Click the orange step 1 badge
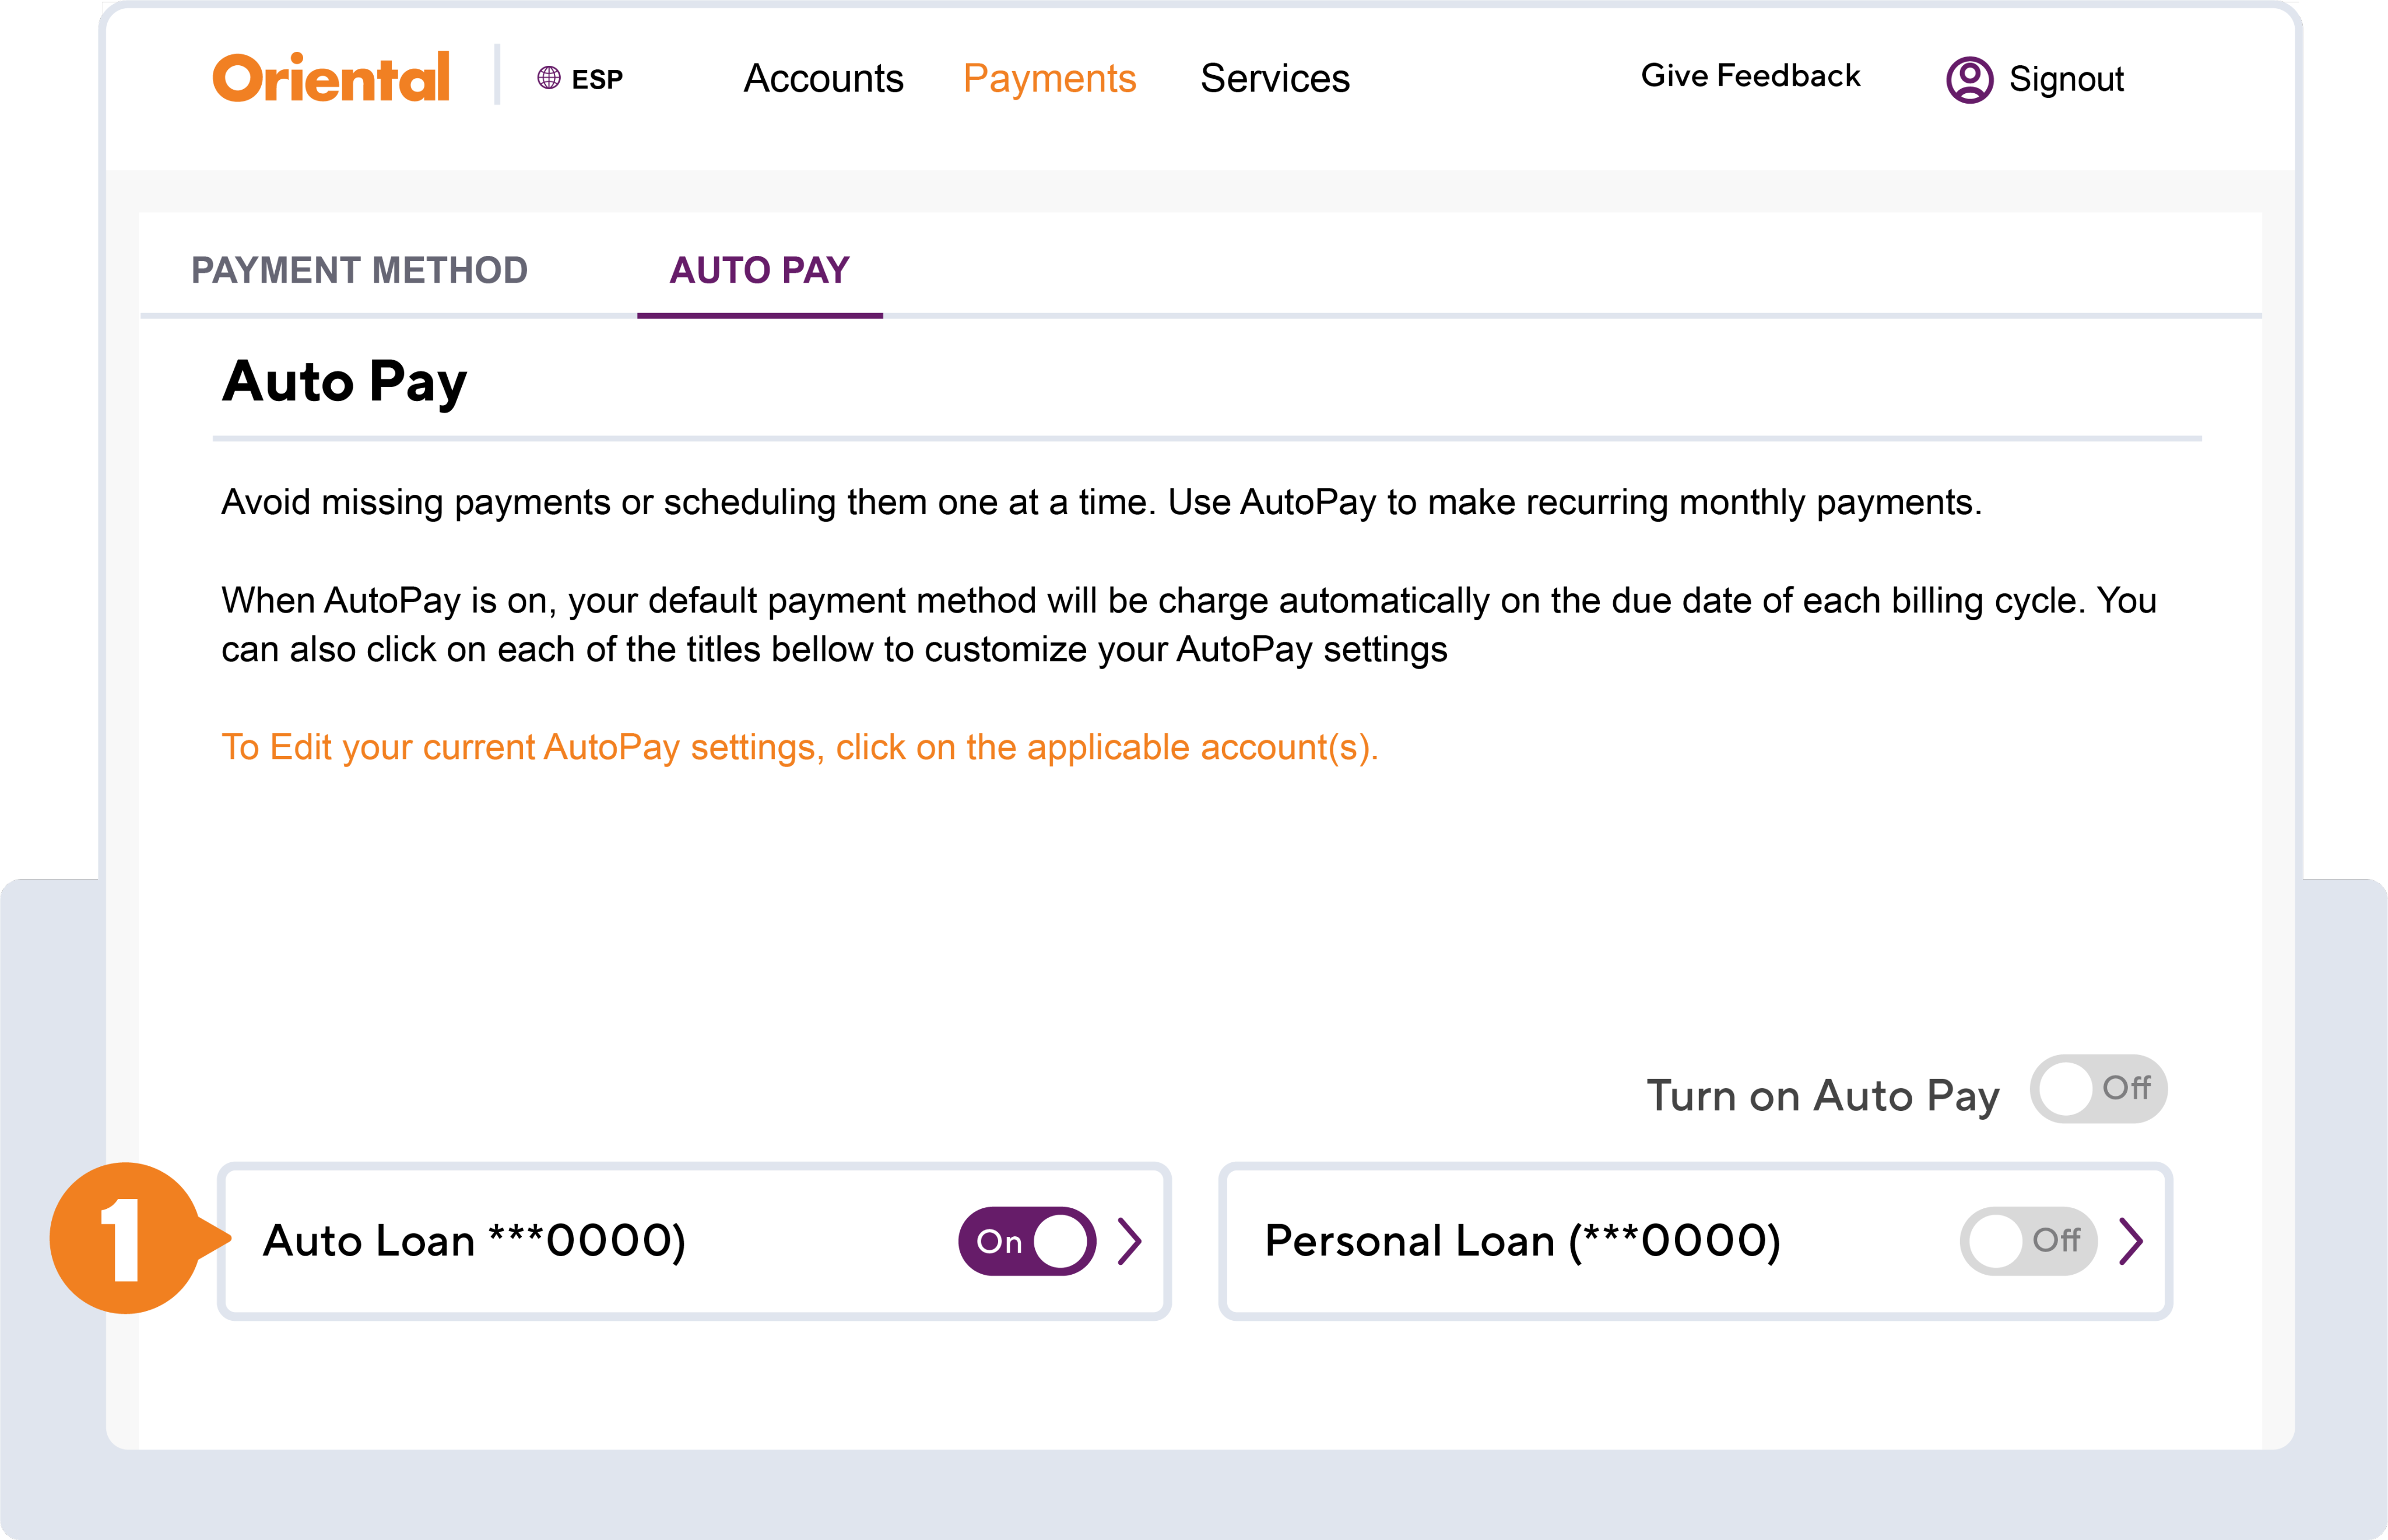Viewport: 2388px width, 1540px height. tap(125, 1238)
